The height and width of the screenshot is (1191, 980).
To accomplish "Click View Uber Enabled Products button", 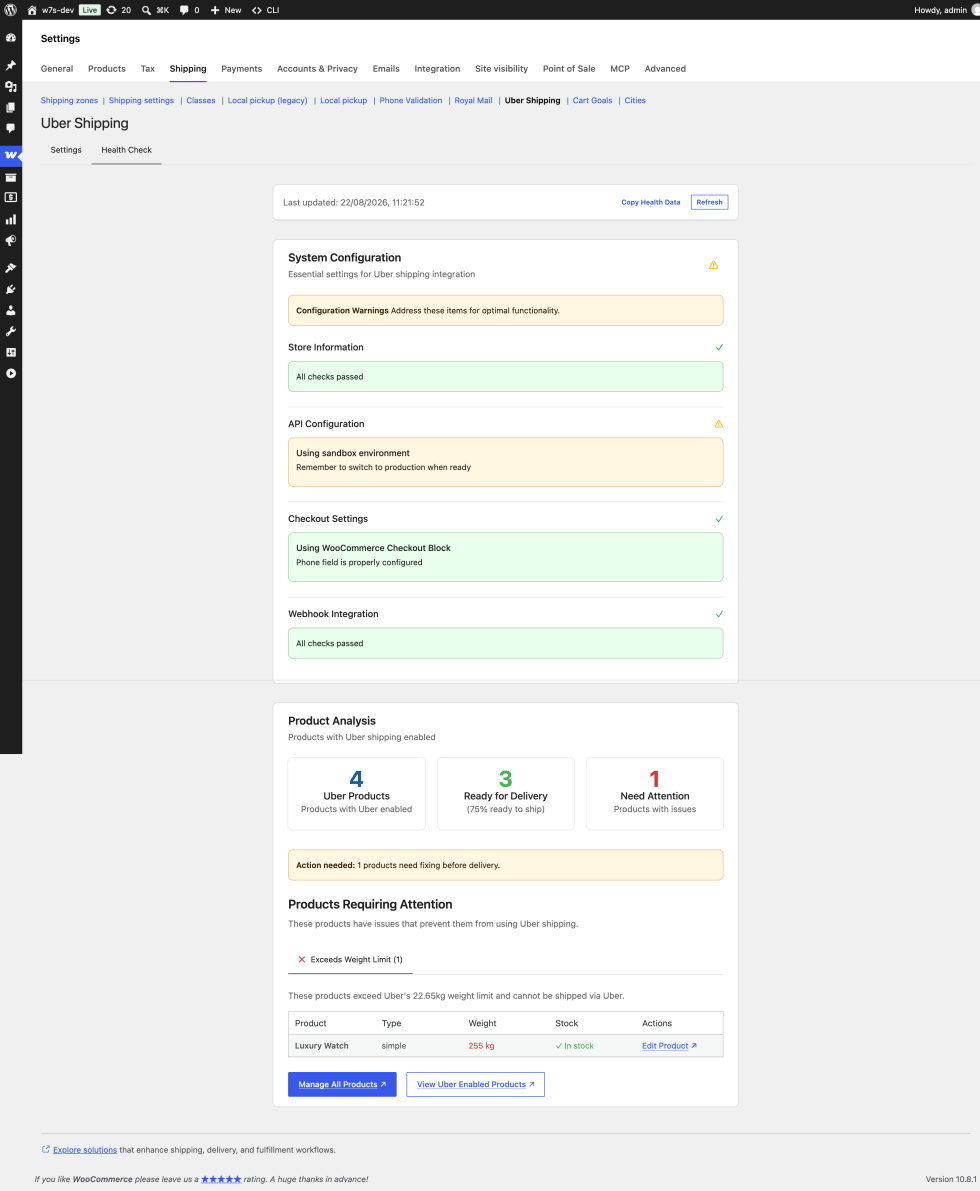I will (x=476, y=1084).
